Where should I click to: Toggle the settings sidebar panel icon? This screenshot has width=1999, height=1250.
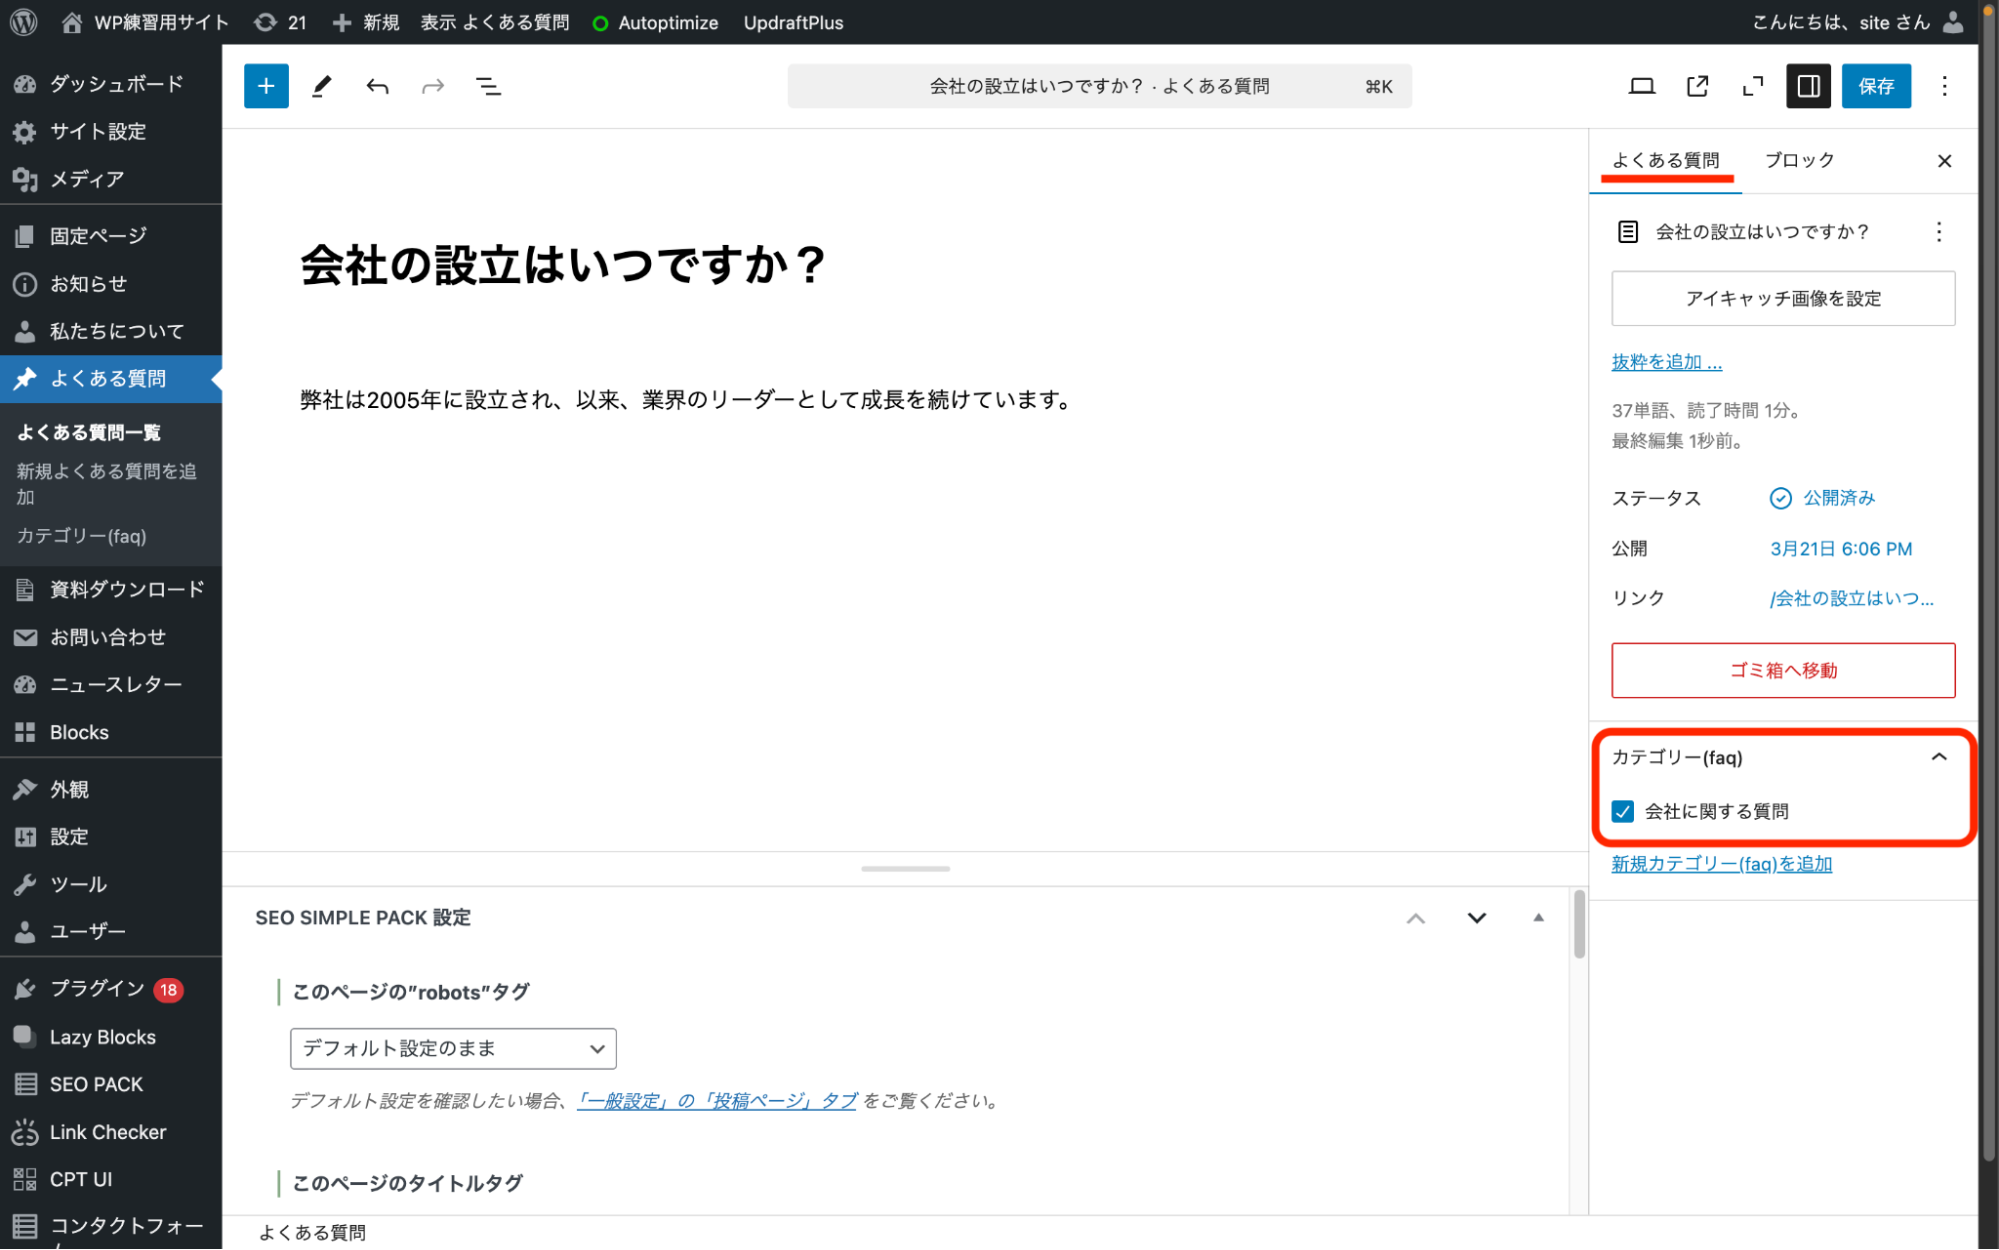pos(1808,86)
